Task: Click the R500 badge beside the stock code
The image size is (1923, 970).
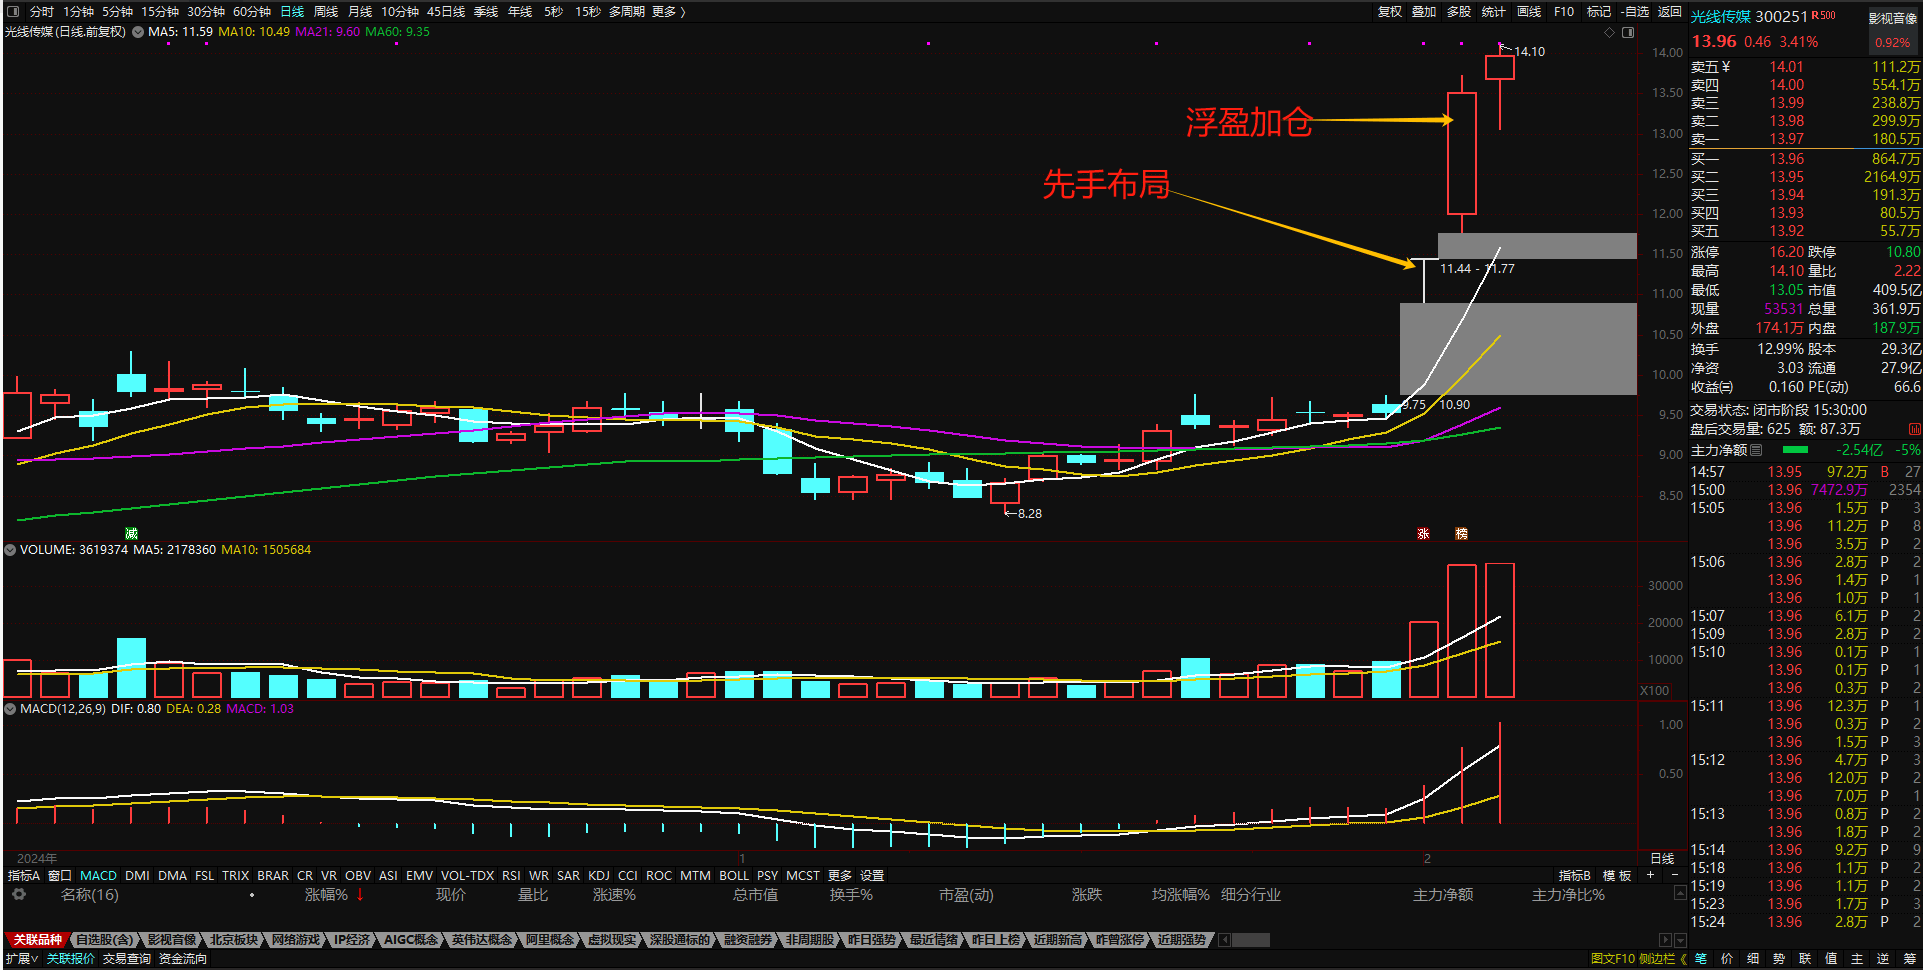Action: pos(1824,15)
